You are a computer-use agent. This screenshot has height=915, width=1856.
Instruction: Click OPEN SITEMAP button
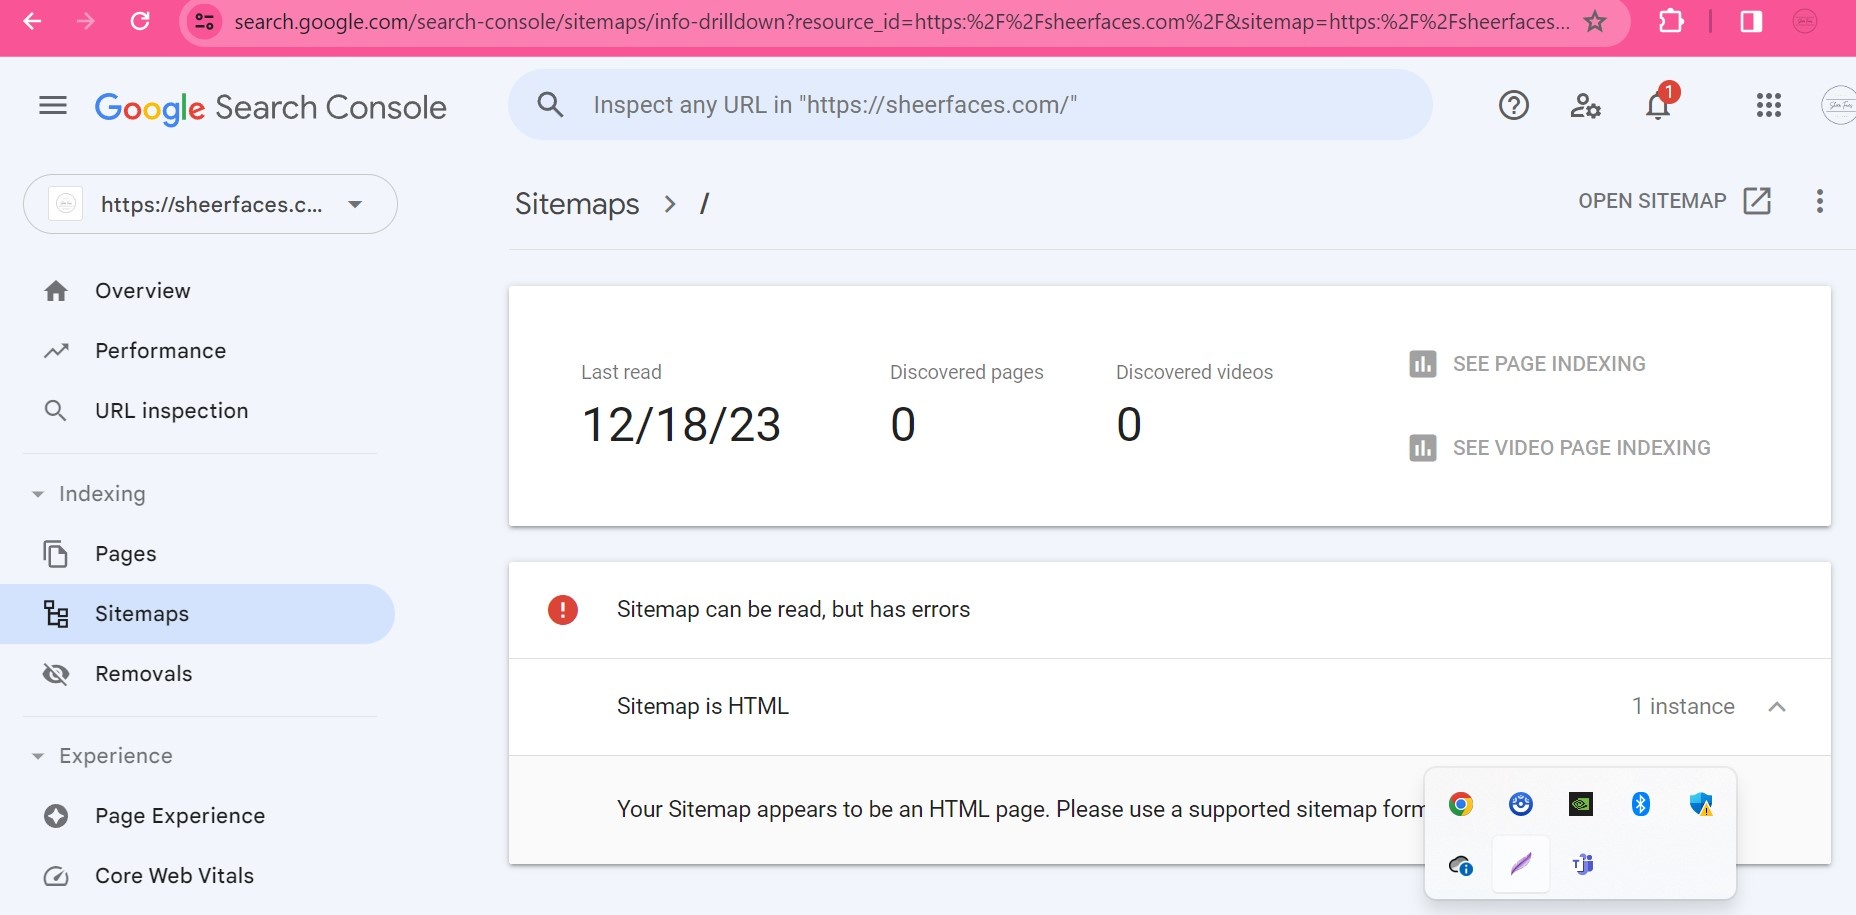pyautogui.click(x=1674, y=201)
